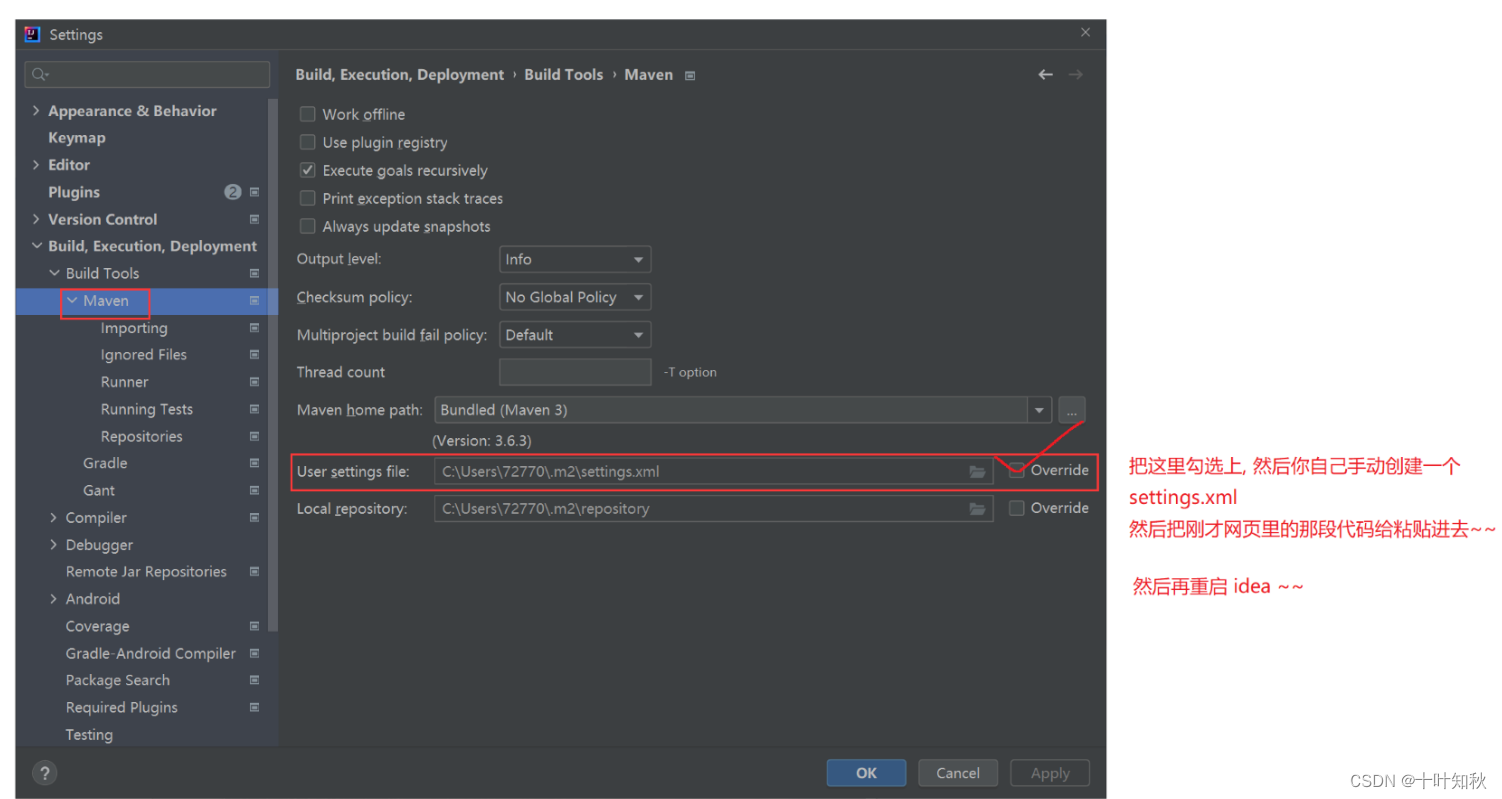The height and width of the screenshot is (799, 1502).
Task: Click the project-level icon on Maven row
Action: pyautogui.click(x=255, y=300)
